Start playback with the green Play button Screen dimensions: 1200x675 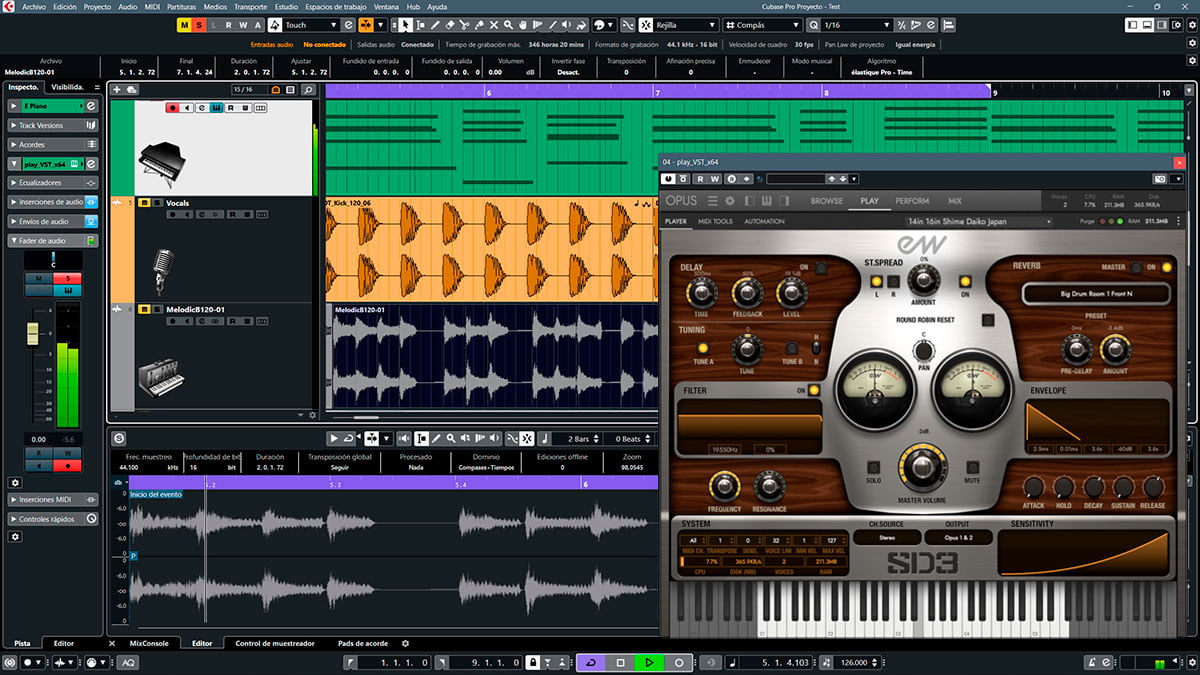point(649,662)
